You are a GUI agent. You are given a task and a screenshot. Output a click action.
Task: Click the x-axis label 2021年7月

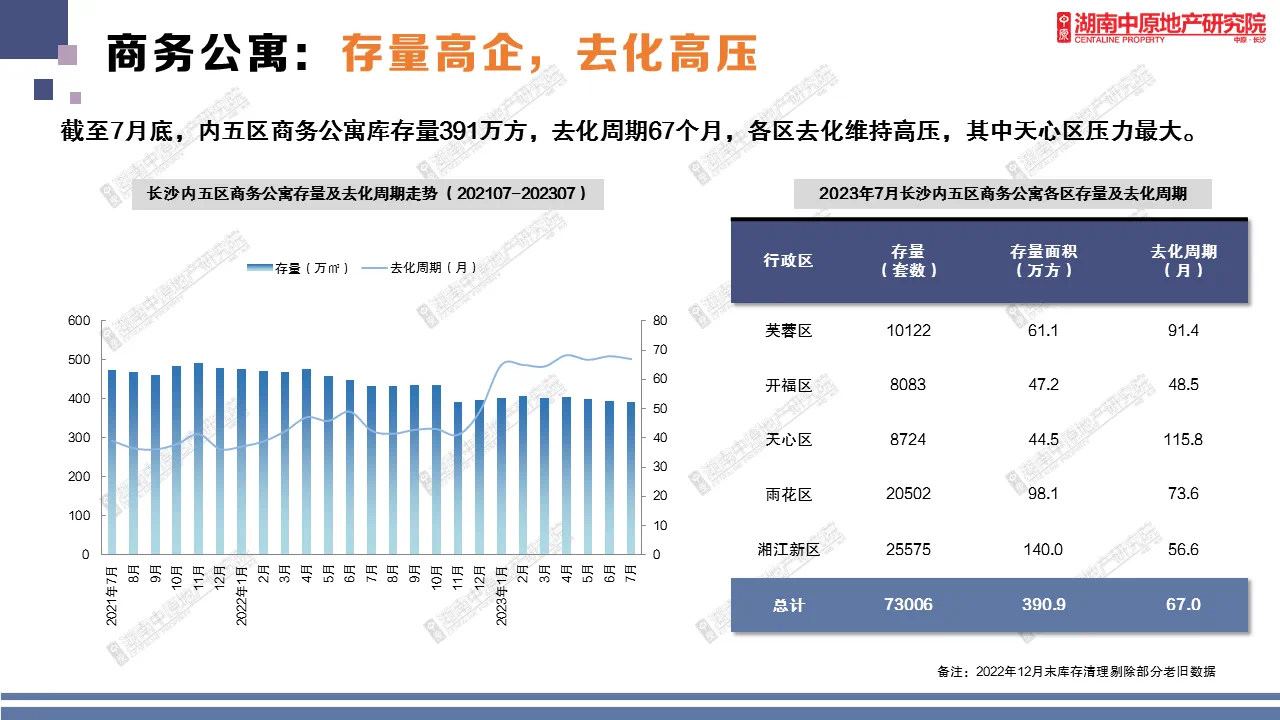click(112, 594)
